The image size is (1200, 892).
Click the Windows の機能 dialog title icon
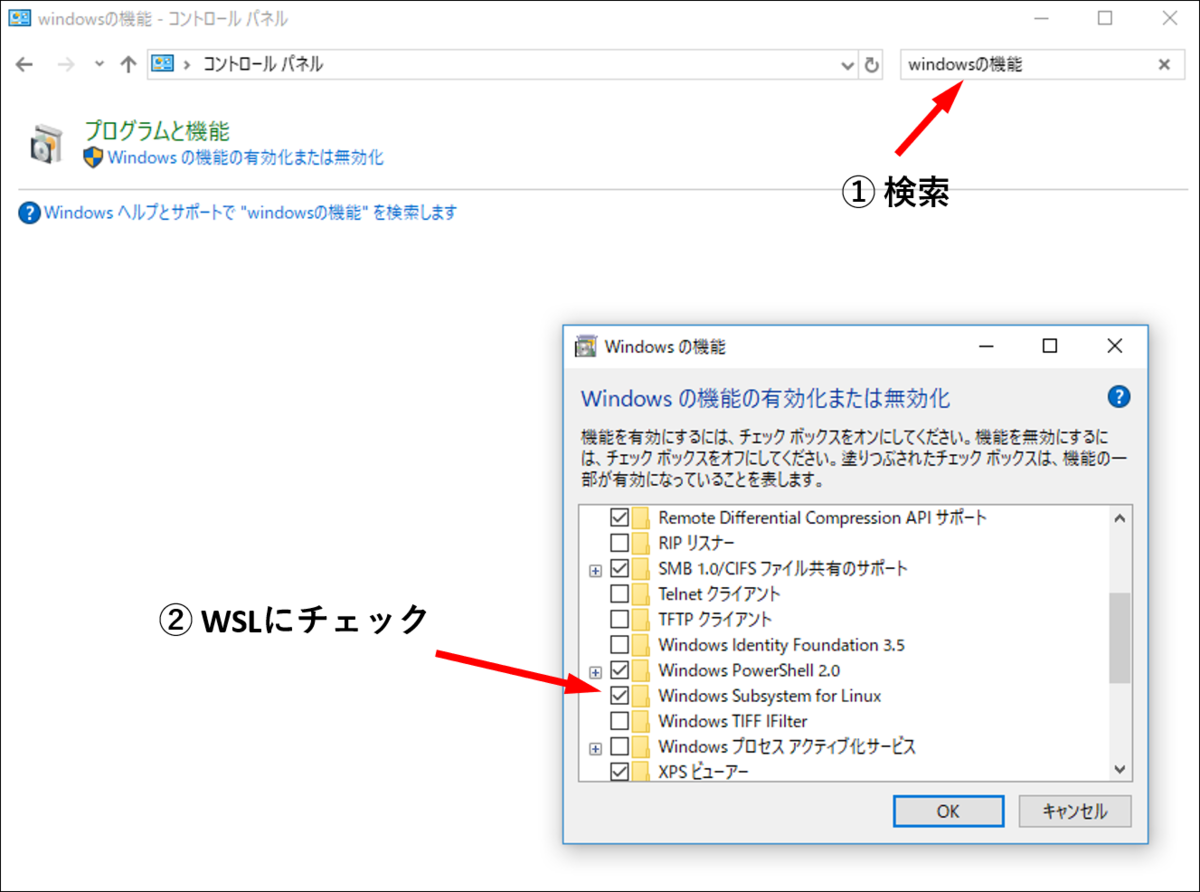point(585,347)
